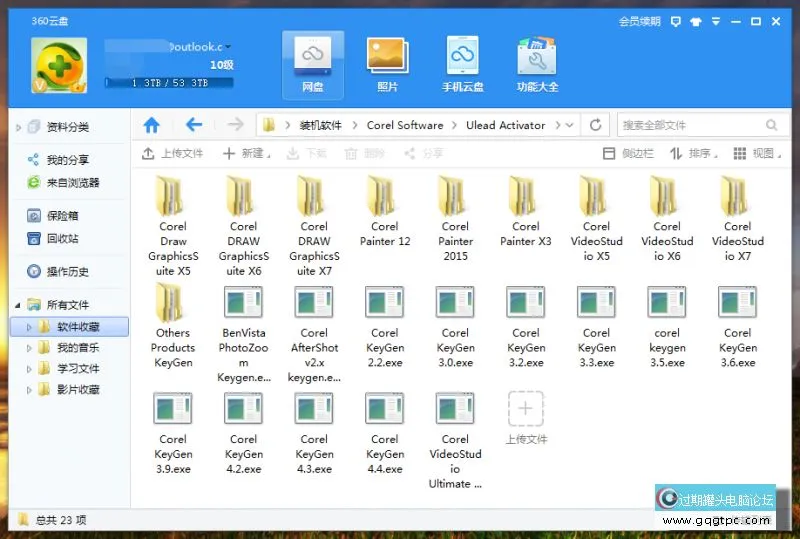Select Corel KeyGen 4.4.exe file
This screenshot has height=539, width=800.
pyautogui.click(x=385, y=433)
